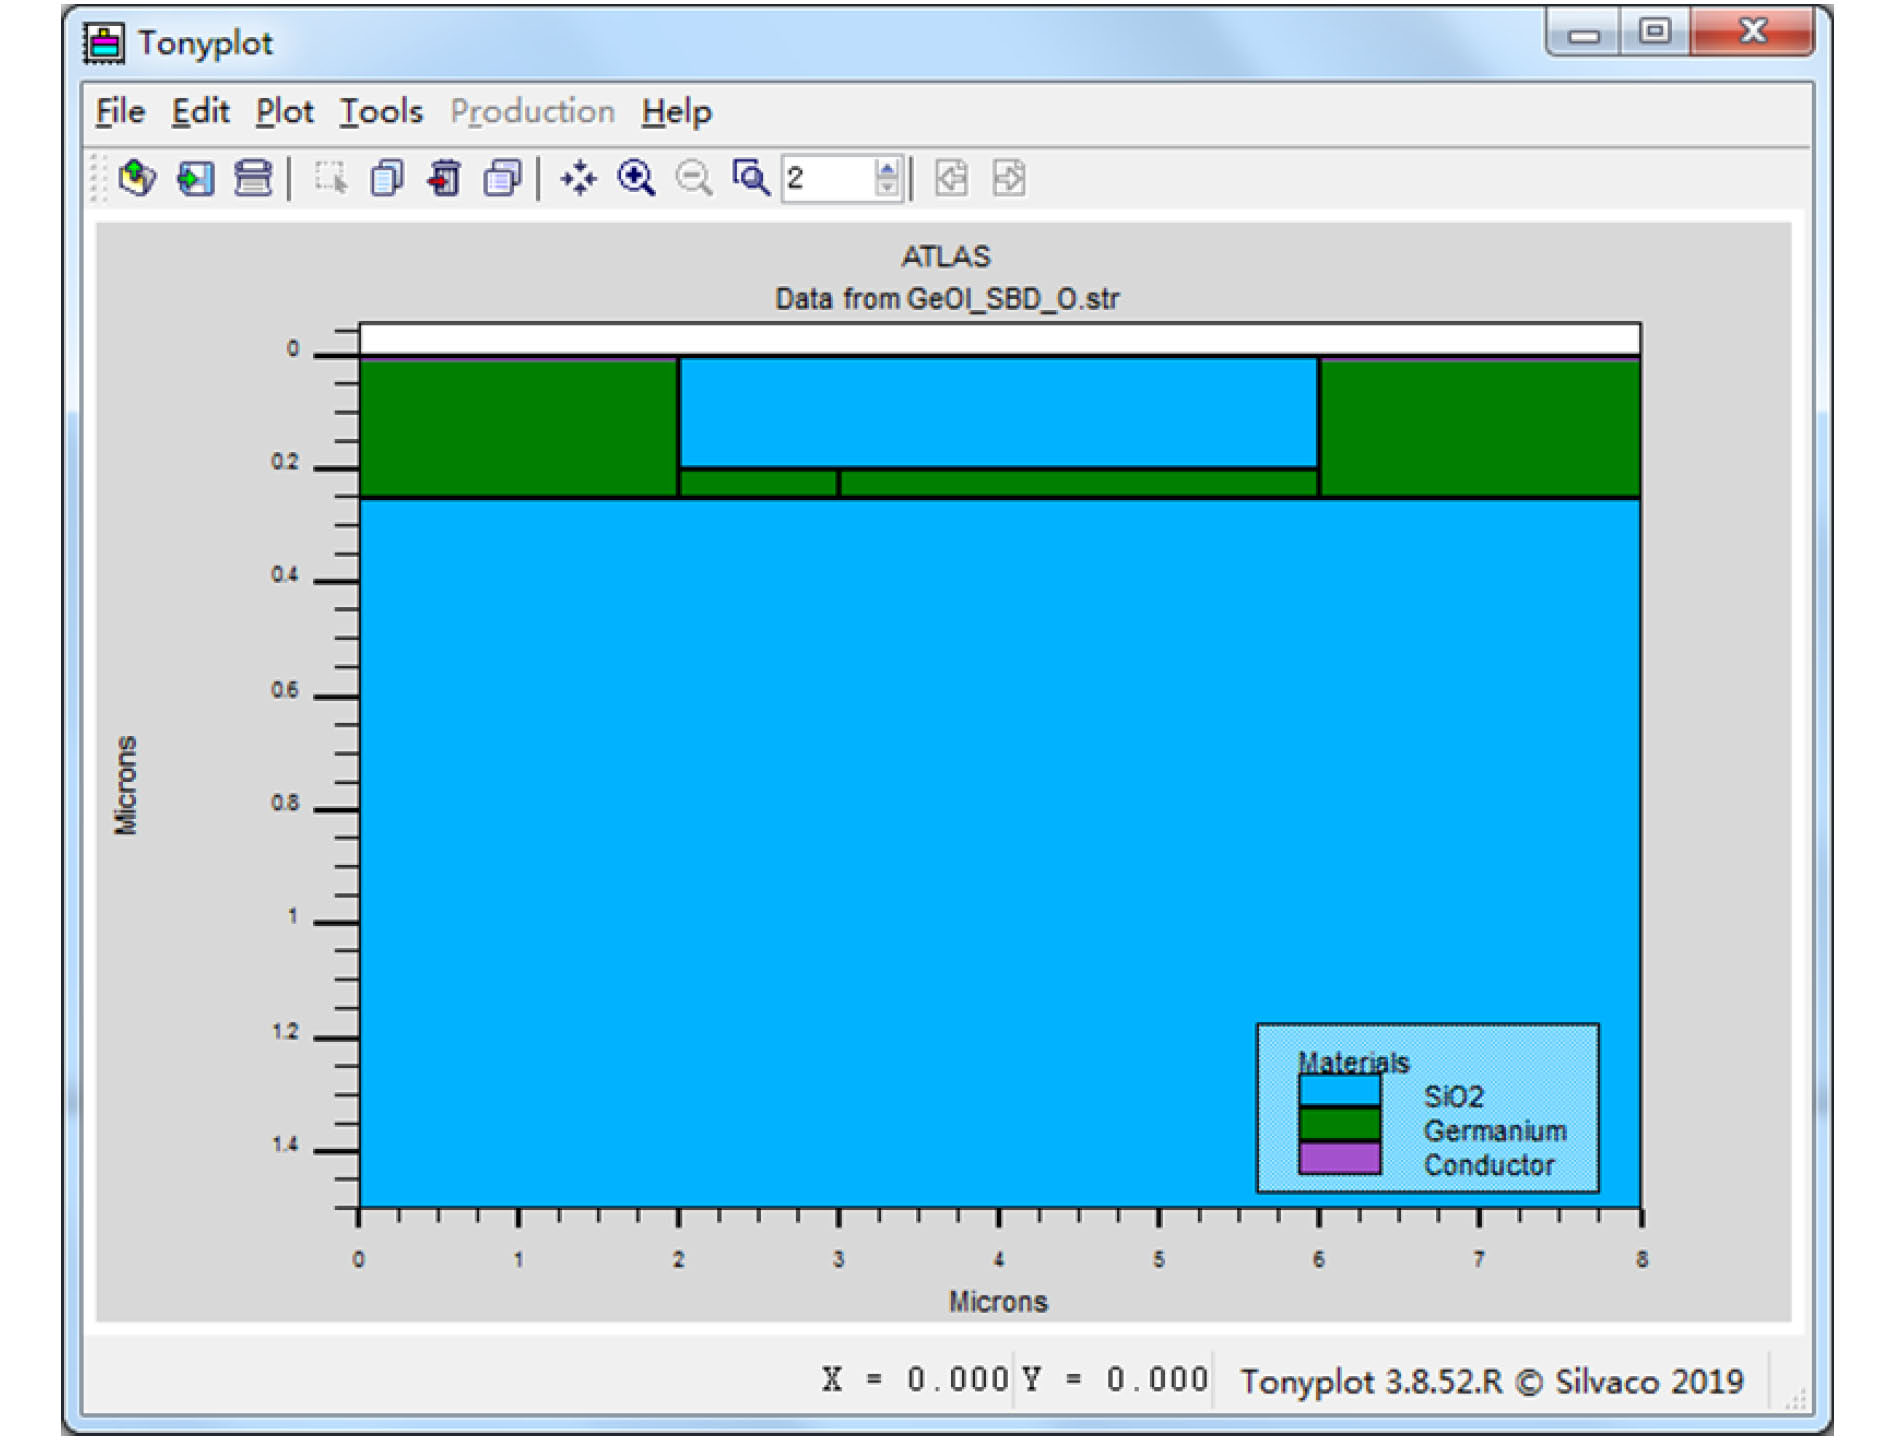Open the Help menu
The height and width of the screenshot is (1441, 1890).
point(676,111)
